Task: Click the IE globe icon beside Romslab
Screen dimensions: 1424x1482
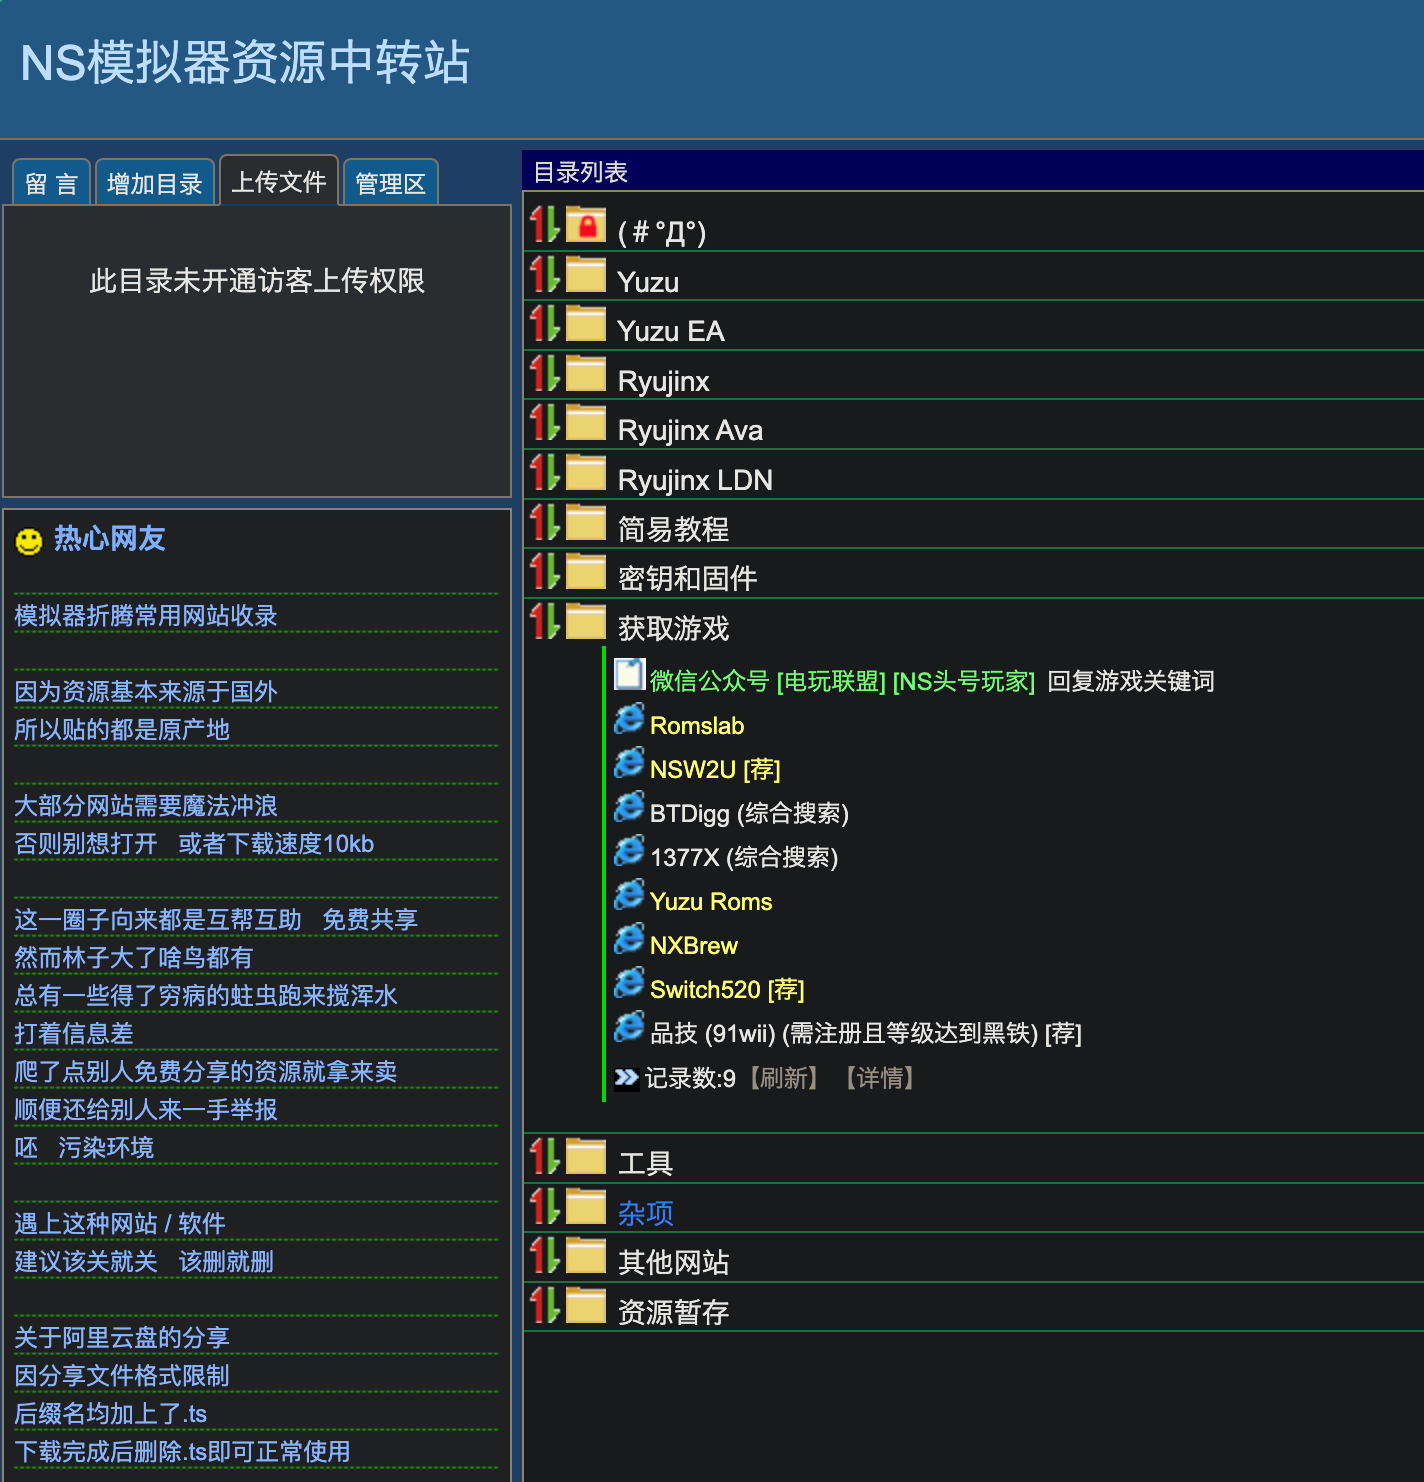Action: click(x=628, y=718)
